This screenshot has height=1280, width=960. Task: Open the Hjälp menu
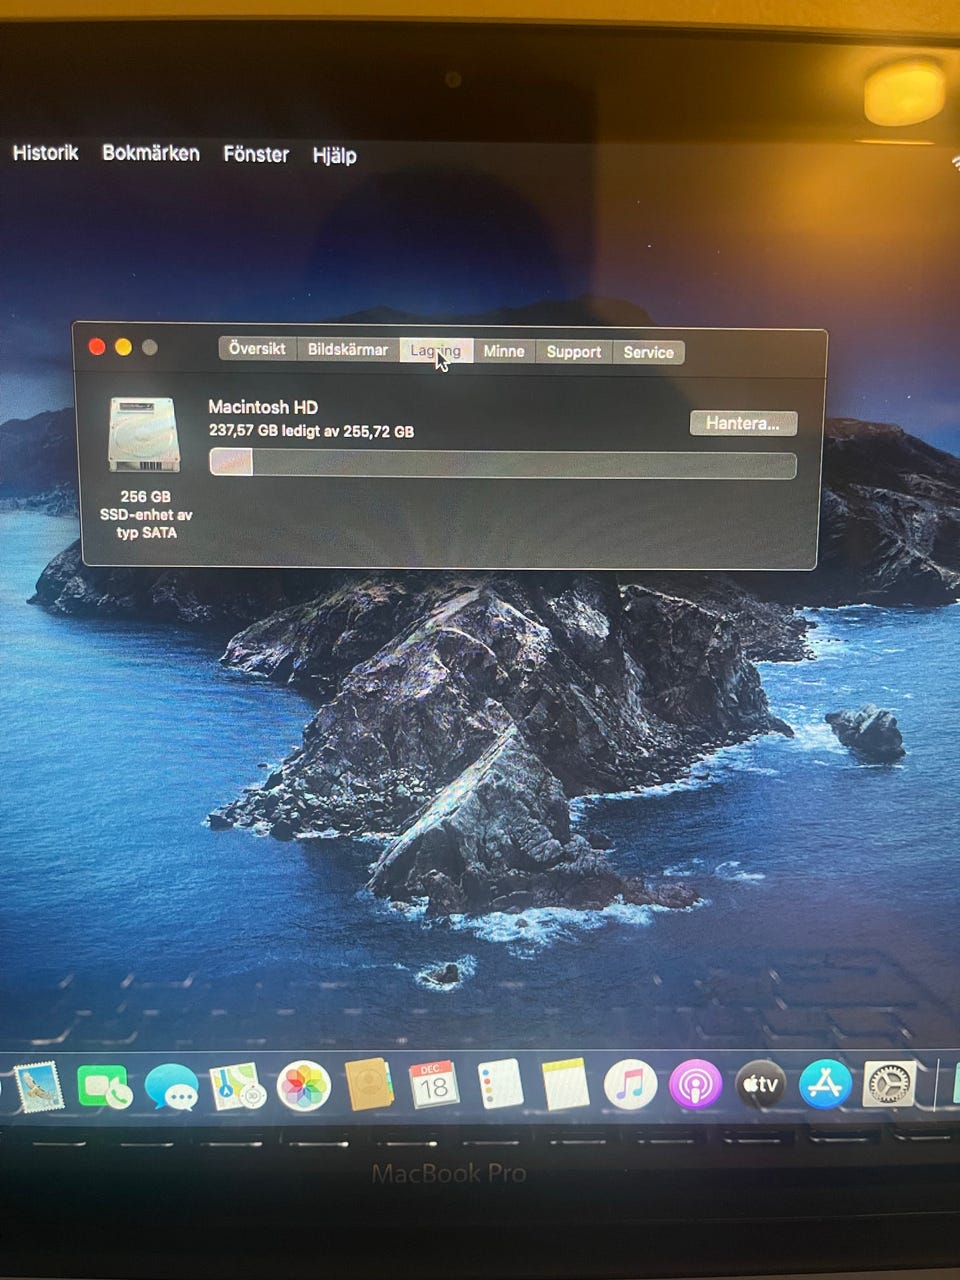(334, 155)
